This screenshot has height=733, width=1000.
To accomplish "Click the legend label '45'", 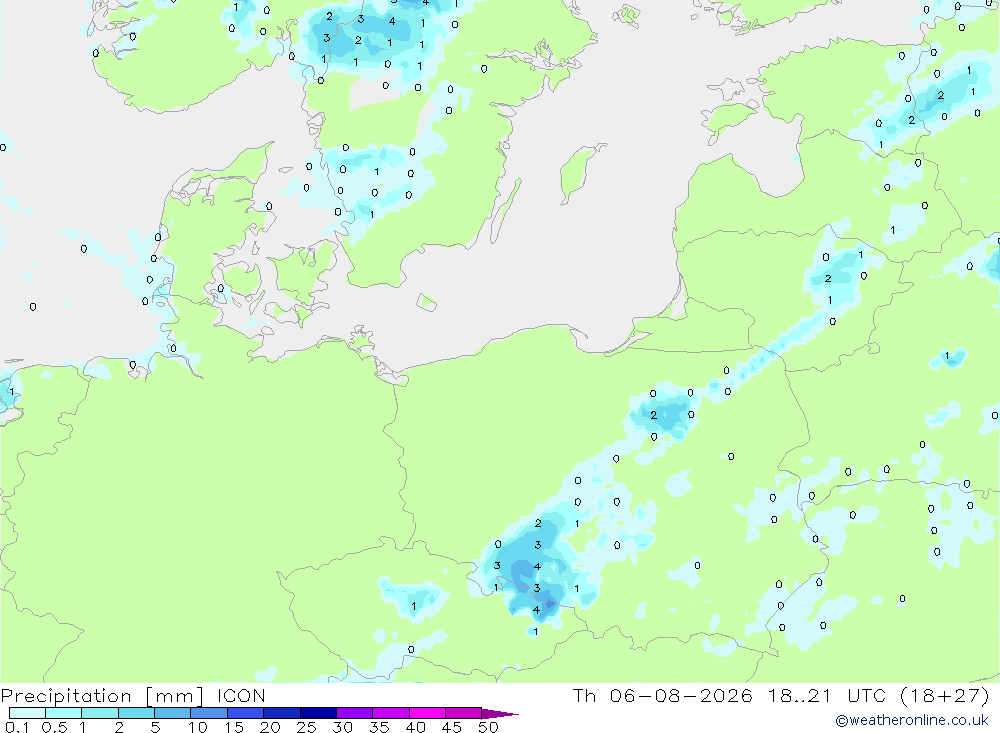I will click(452, 727).
